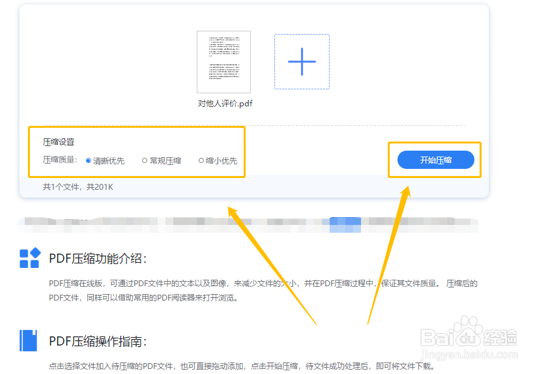This screenshot has height=374, width=549.
Task: Open the 对他人评价.pdf thumbnail
Action: pyautogui.click(x=224, y=62)
